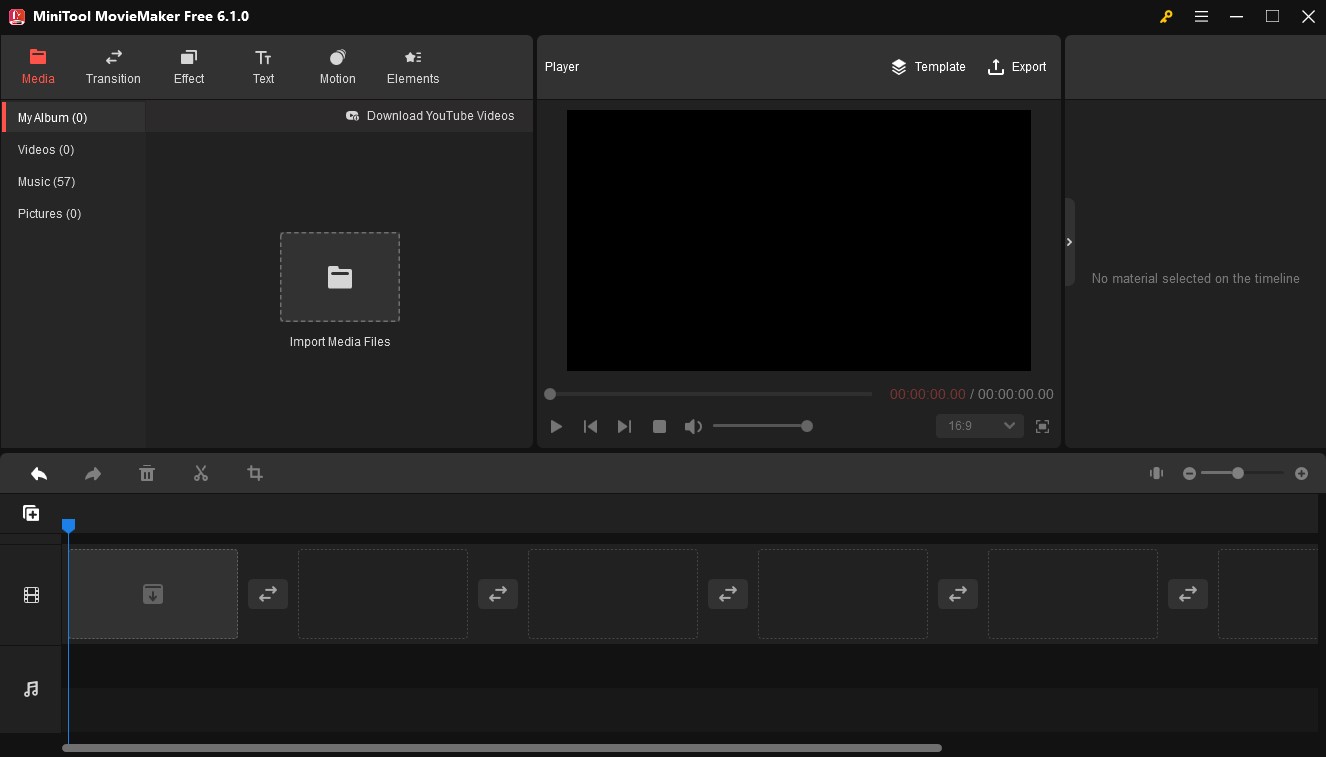Image resolution: width=1326 pixels, height=757 pixels.
Task: Mute playback with the speaker icon
Action: pyautogui.click(x=693, y=426)
